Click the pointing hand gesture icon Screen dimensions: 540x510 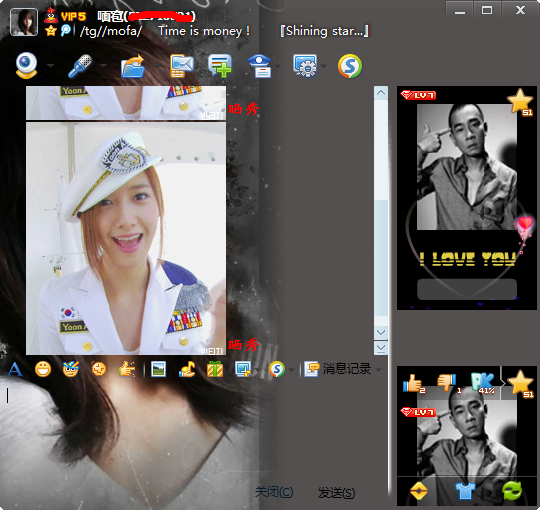tap(127, 370)
